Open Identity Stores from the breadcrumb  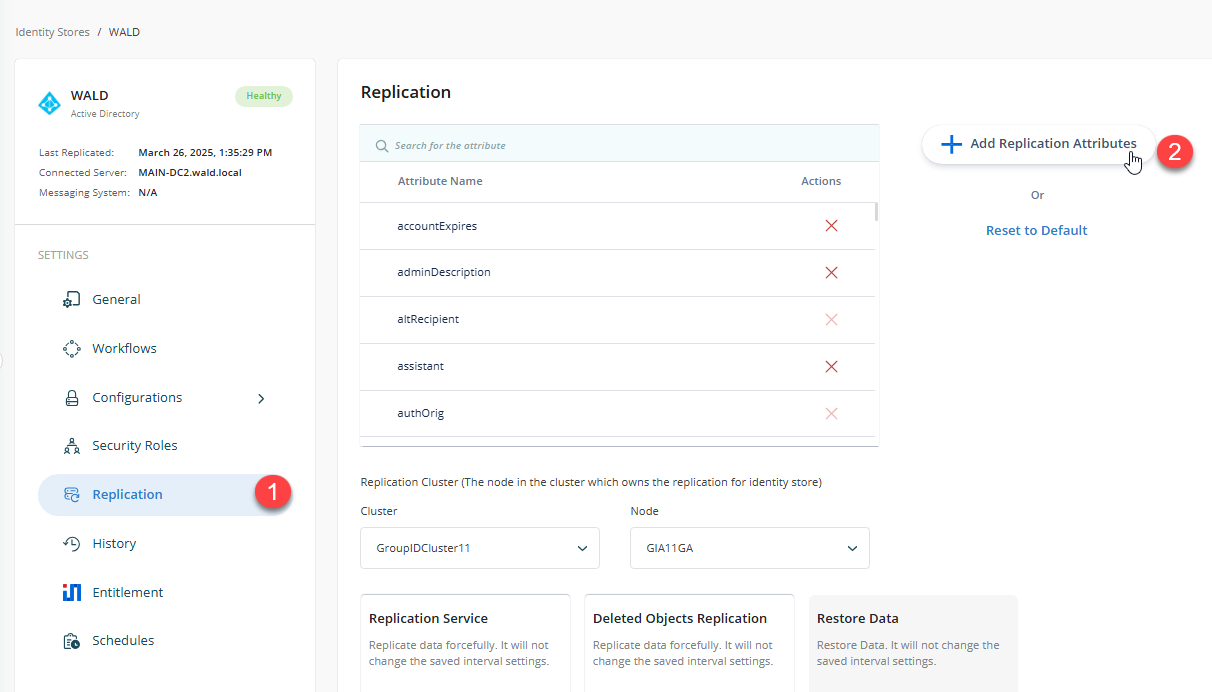pyautogui.click(x=52, y=31)
